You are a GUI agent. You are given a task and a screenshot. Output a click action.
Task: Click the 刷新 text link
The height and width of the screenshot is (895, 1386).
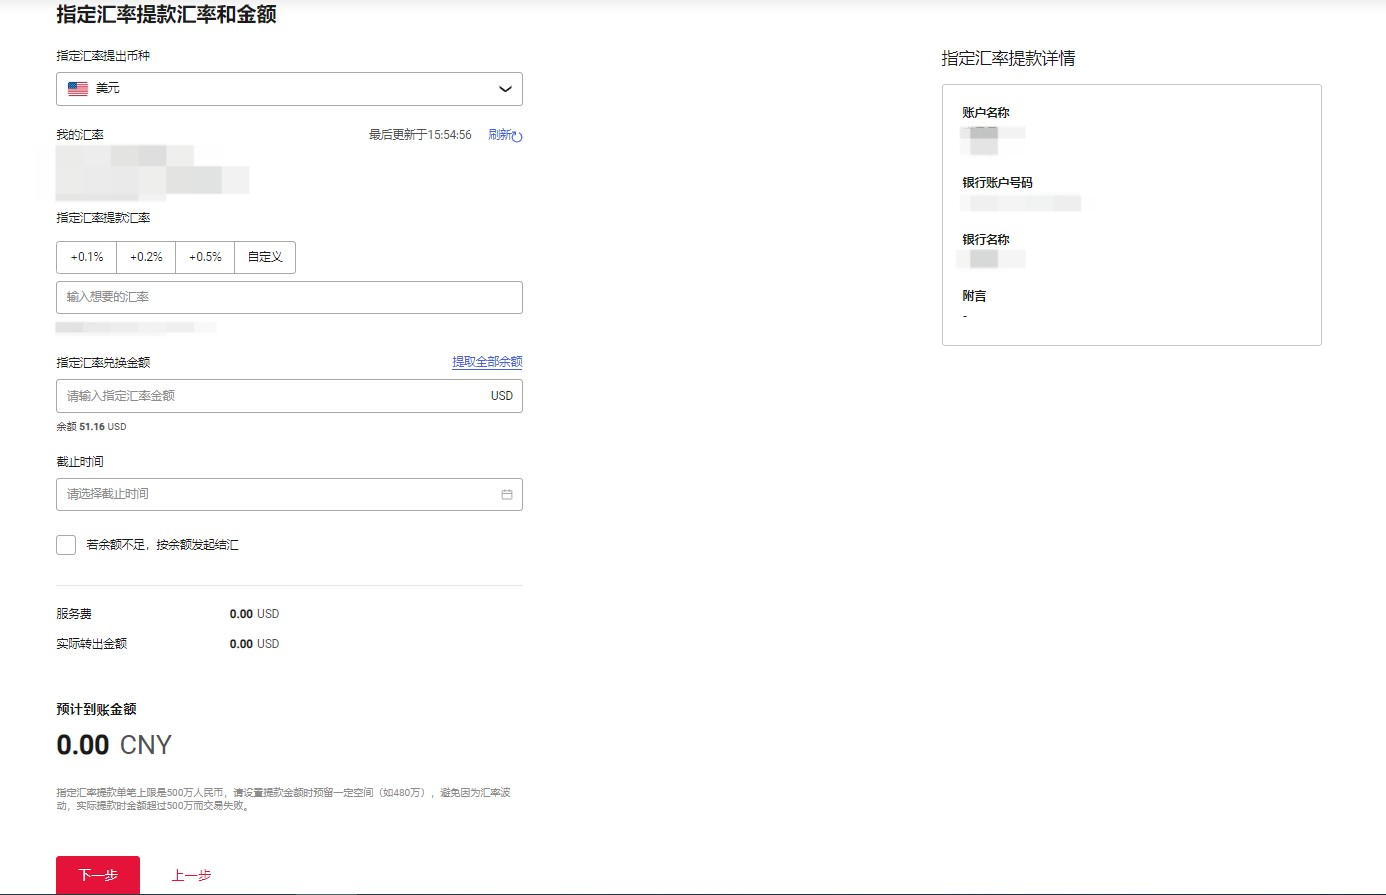499,135
